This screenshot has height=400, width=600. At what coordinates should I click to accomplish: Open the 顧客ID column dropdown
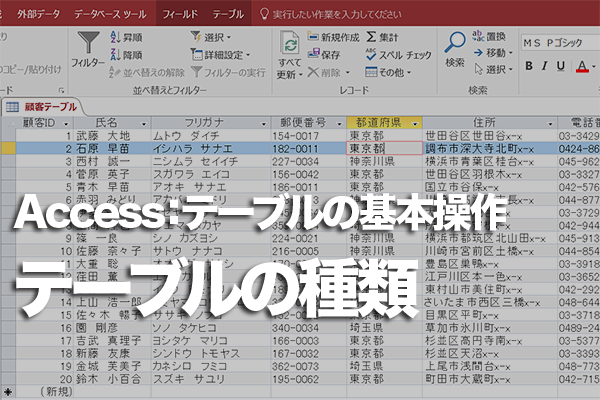[x=66, y=124]
